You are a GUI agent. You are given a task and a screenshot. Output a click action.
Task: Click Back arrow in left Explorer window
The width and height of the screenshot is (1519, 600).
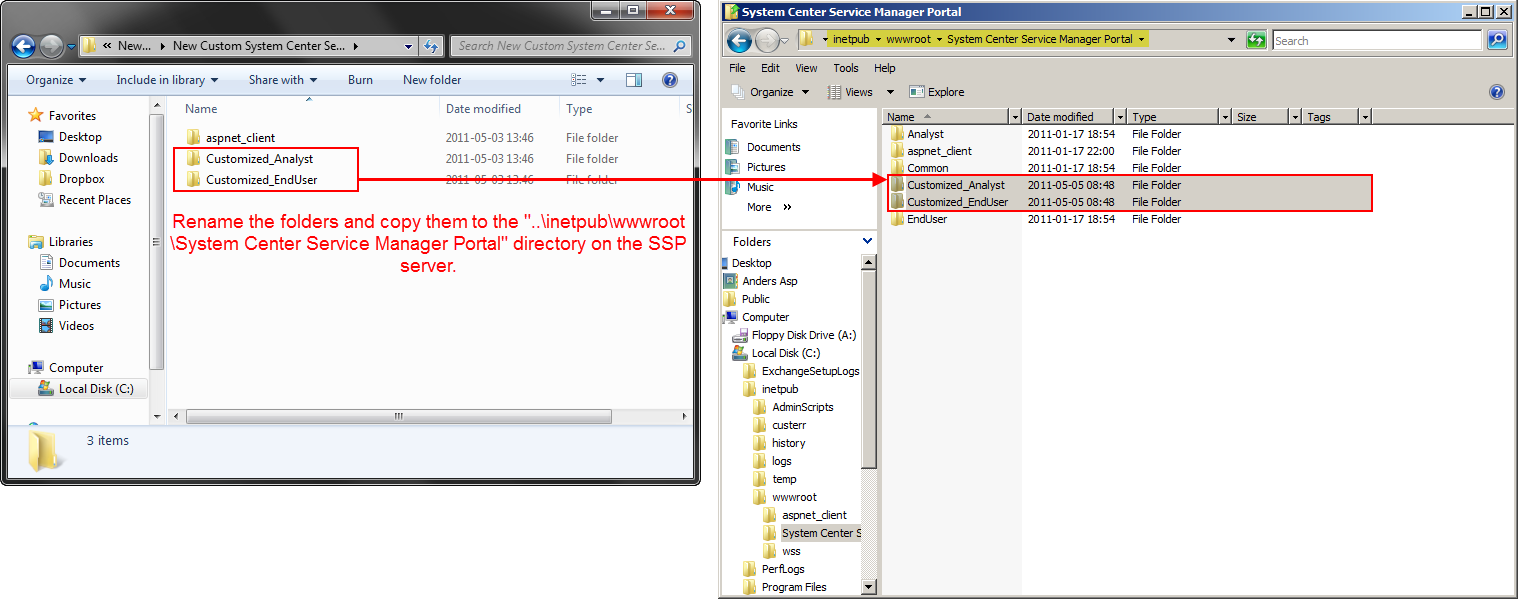[24, 46]
